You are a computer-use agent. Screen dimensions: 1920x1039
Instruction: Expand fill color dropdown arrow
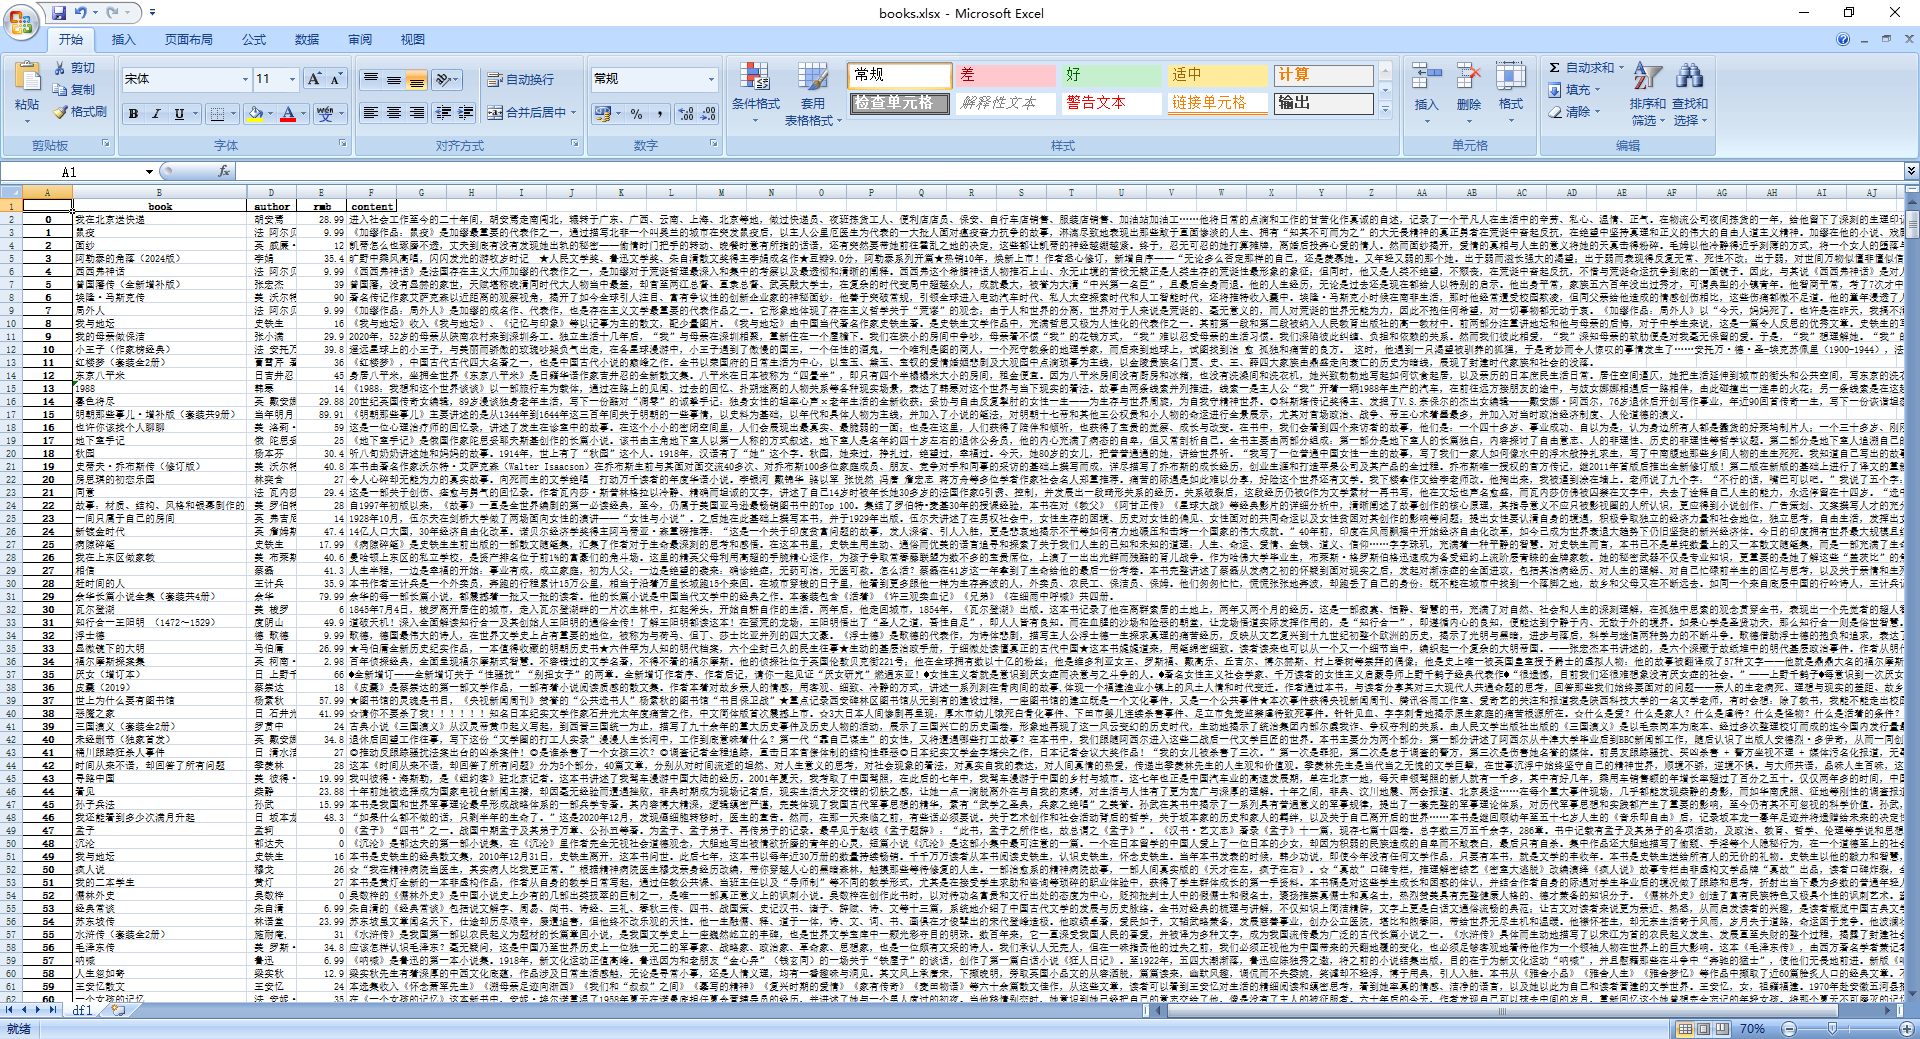coord(271,114)
